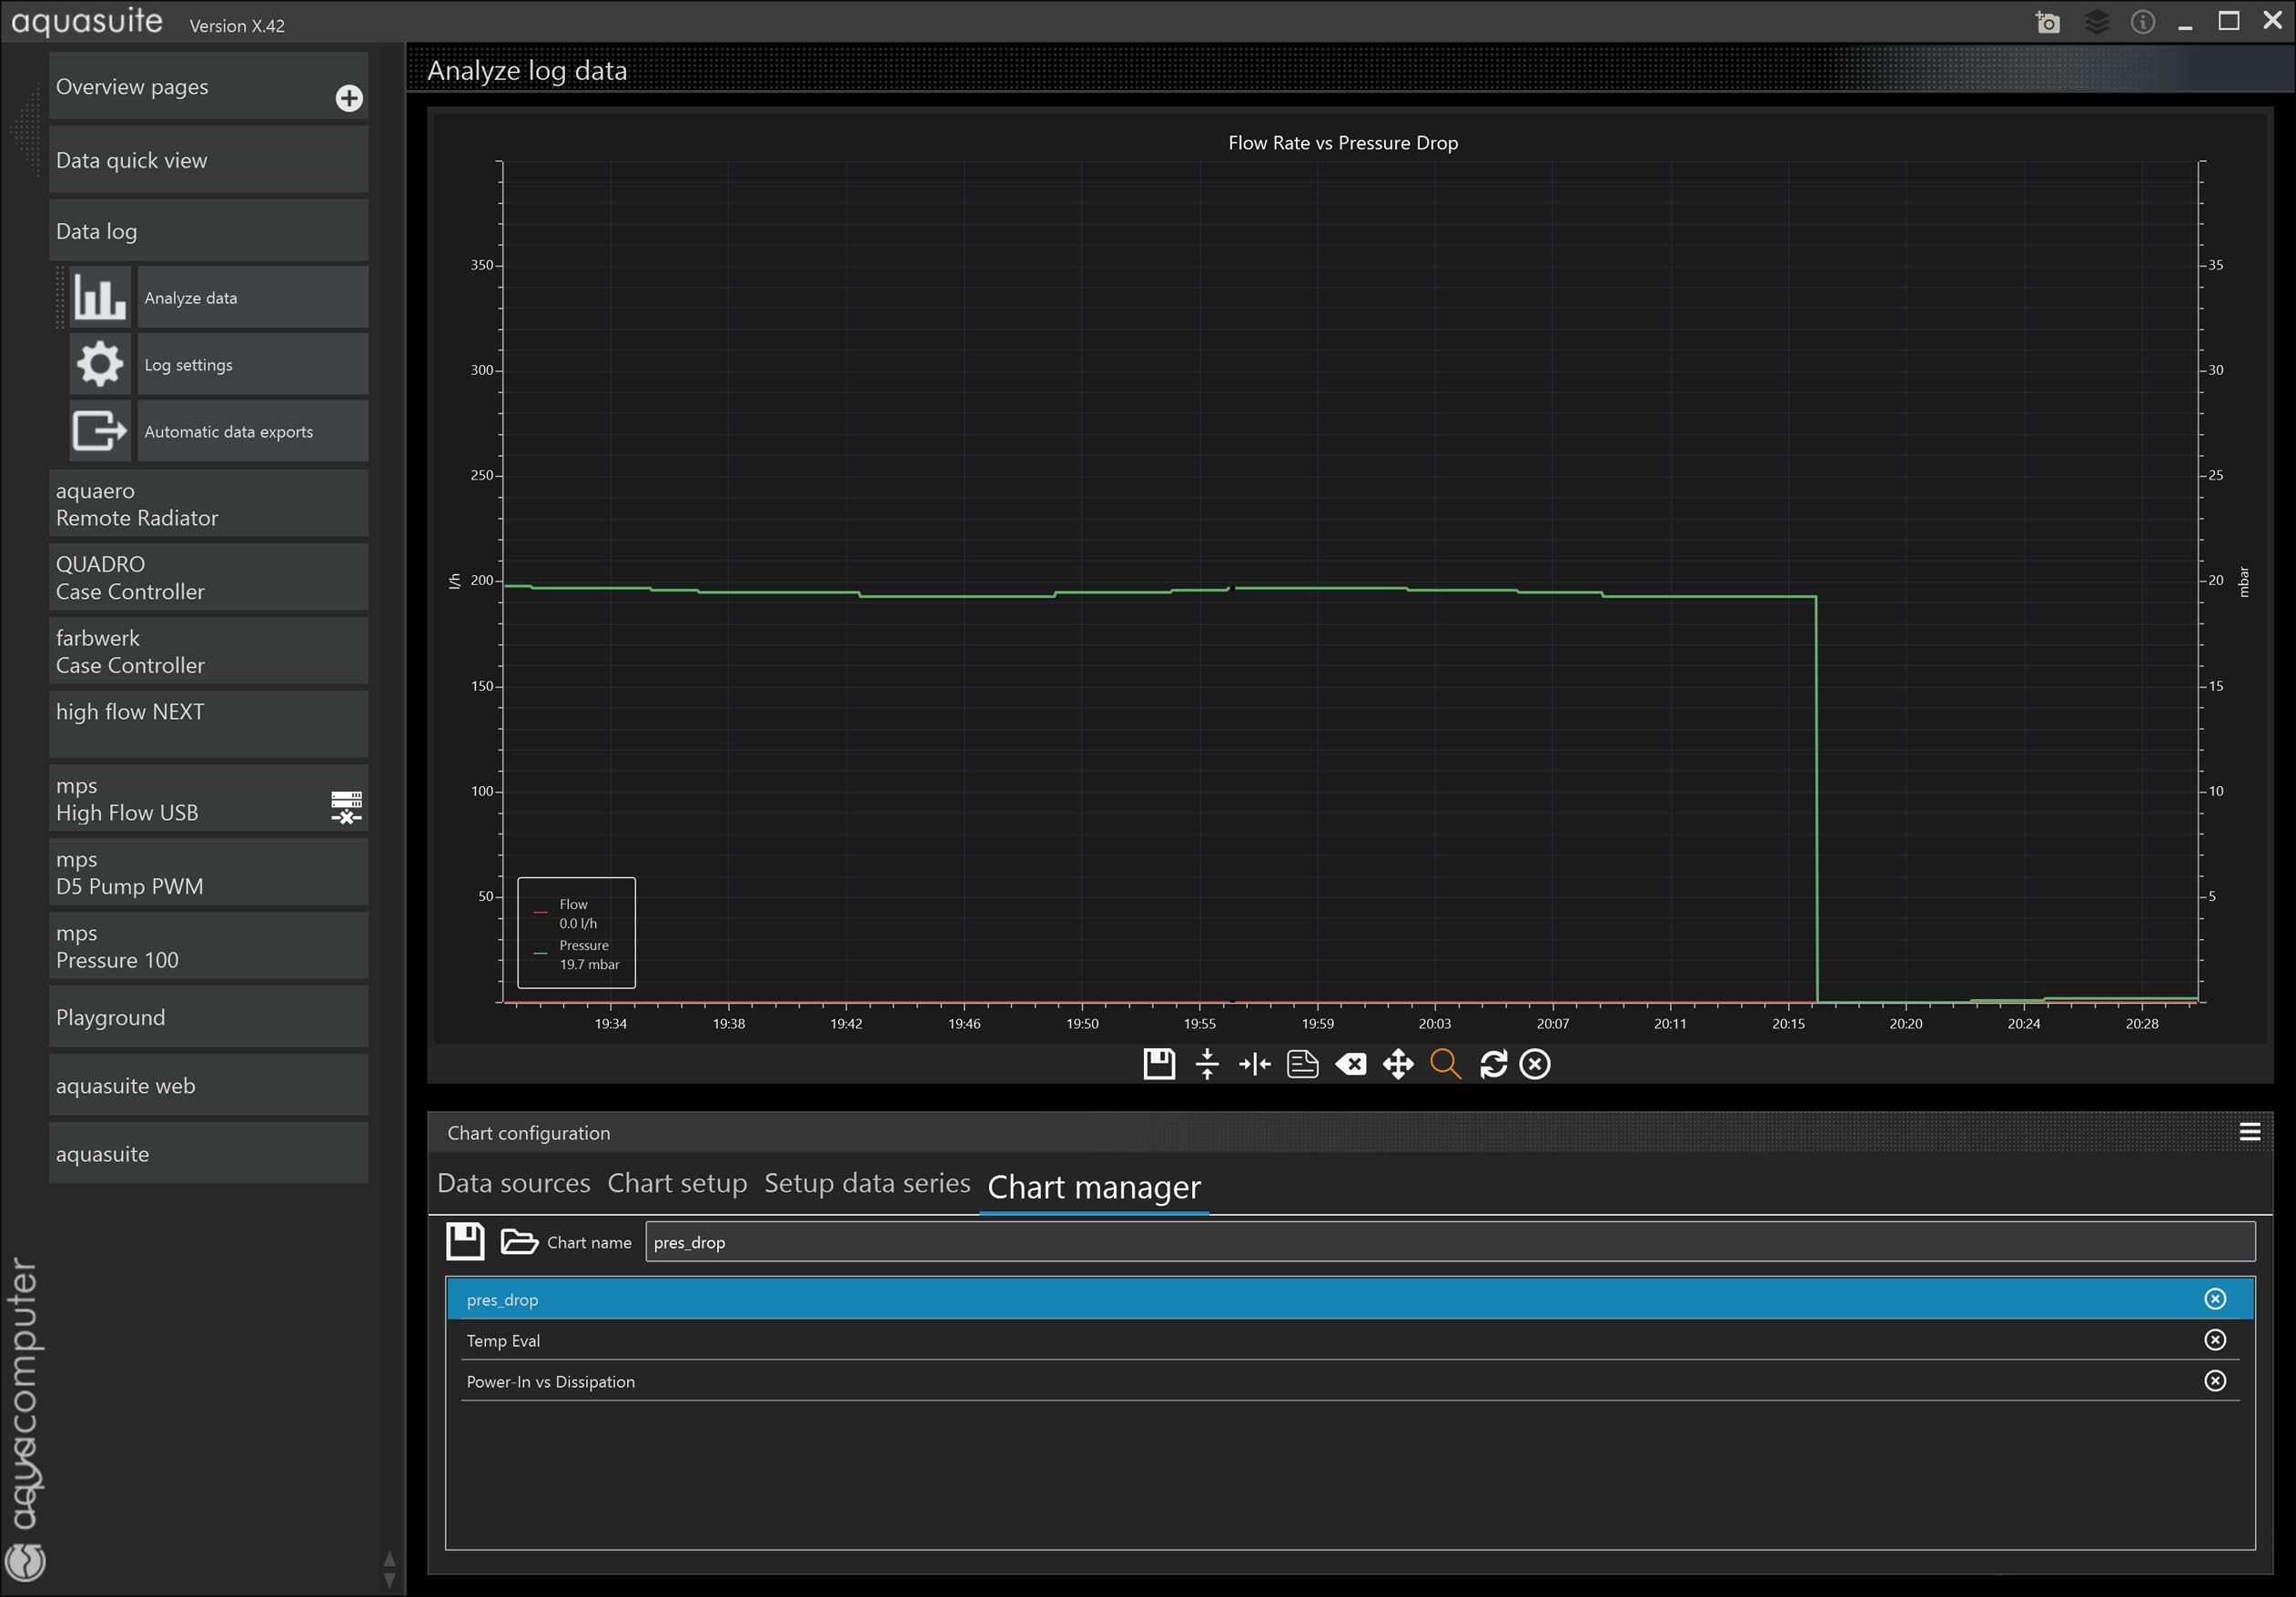Open Log settings in the sidebar
This screenshot has height=1597, width=2296.
pos(252,365)
